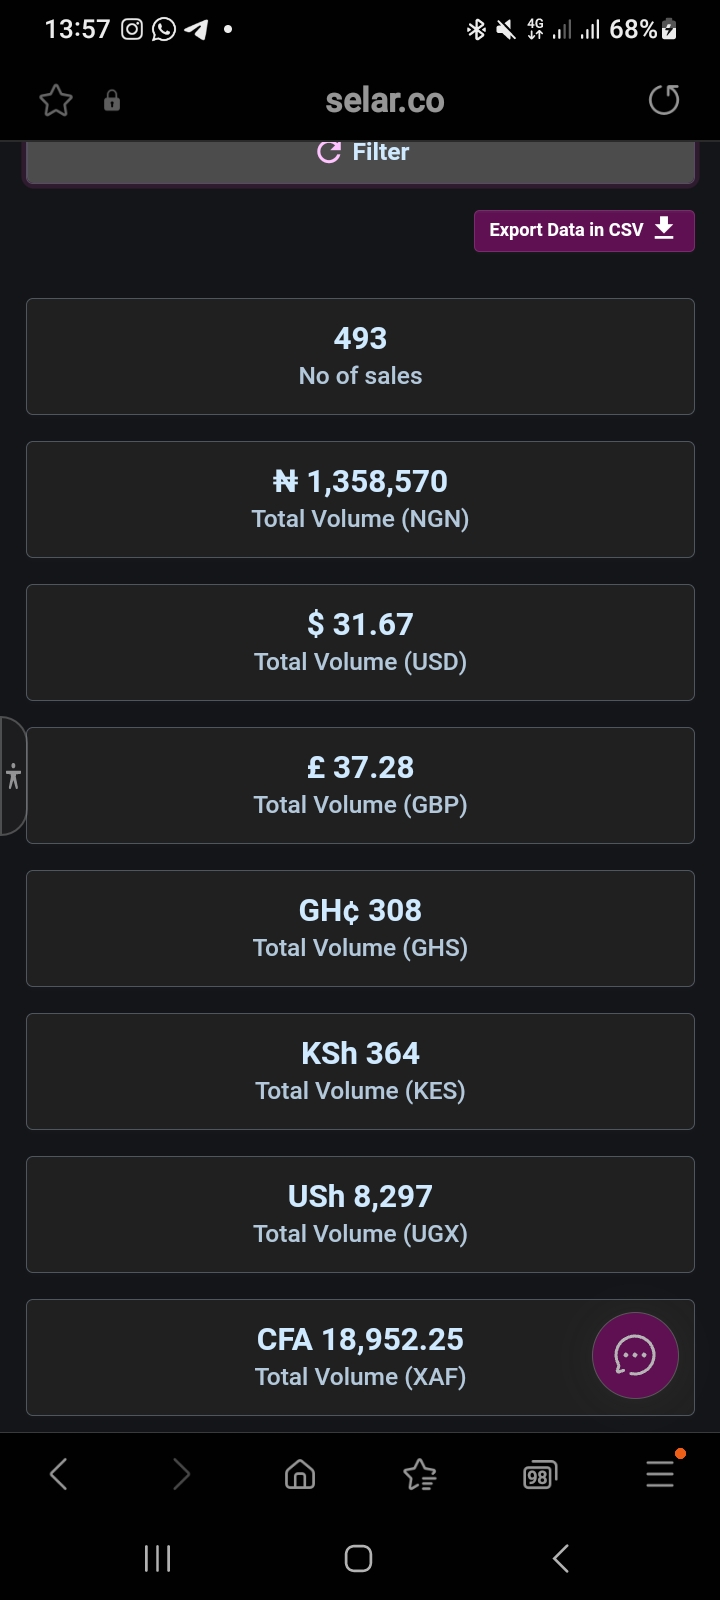
Task: Tap the padlock site security icon
Action: coord(112,100)
